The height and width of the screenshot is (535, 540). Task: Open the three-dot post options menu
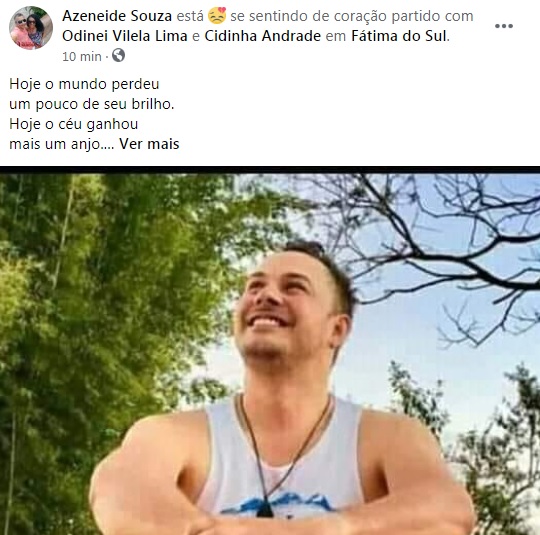[x=504, y=26]
